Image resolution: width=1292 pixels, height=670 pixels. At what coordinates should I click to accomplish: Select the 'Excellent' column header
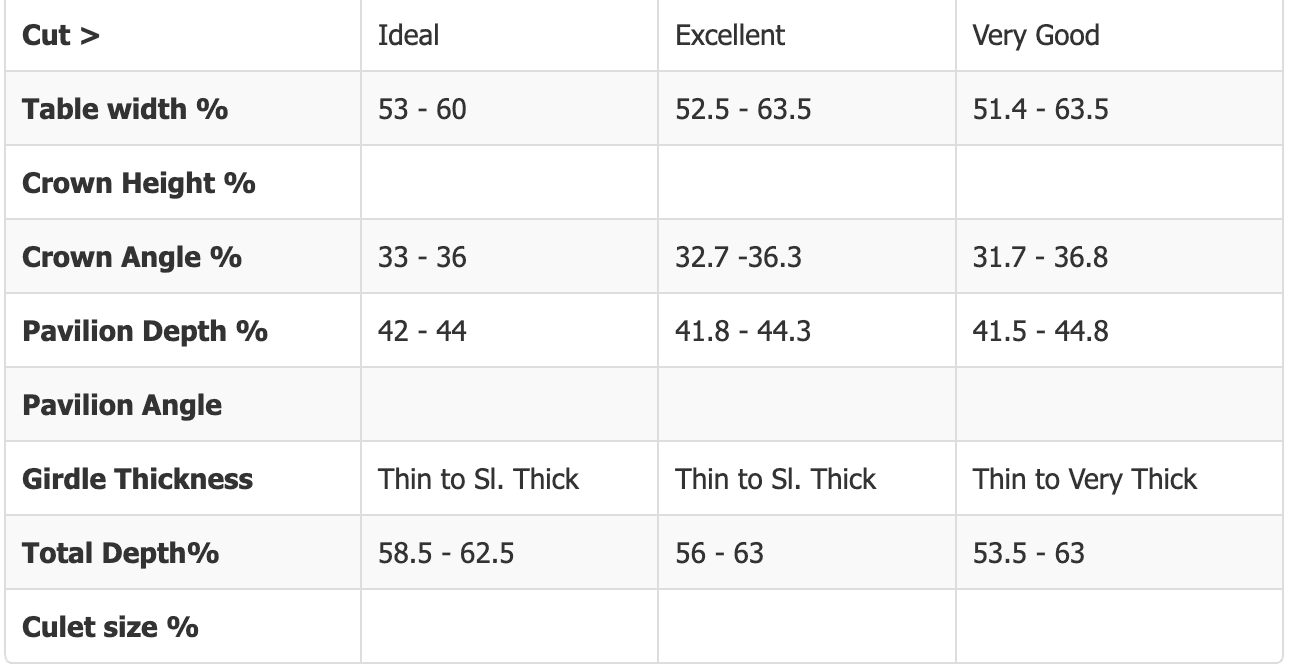pos(730,35)
